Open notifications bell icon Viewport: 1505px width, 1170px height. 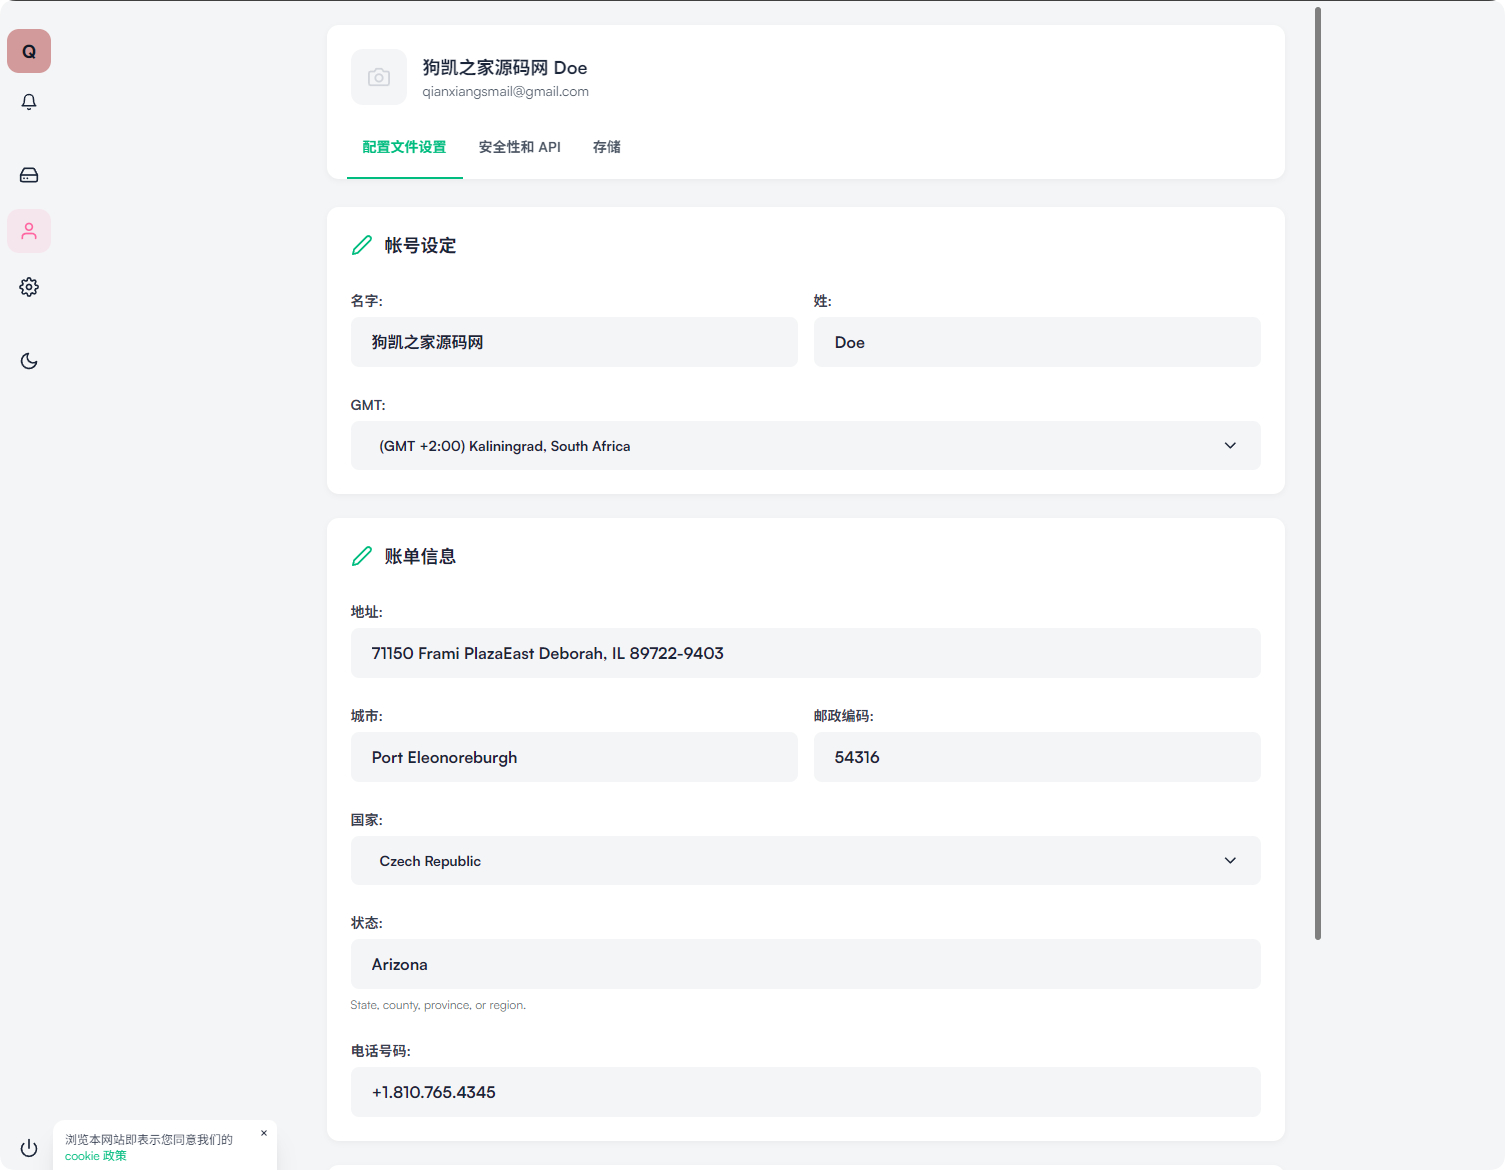[29, 102]
